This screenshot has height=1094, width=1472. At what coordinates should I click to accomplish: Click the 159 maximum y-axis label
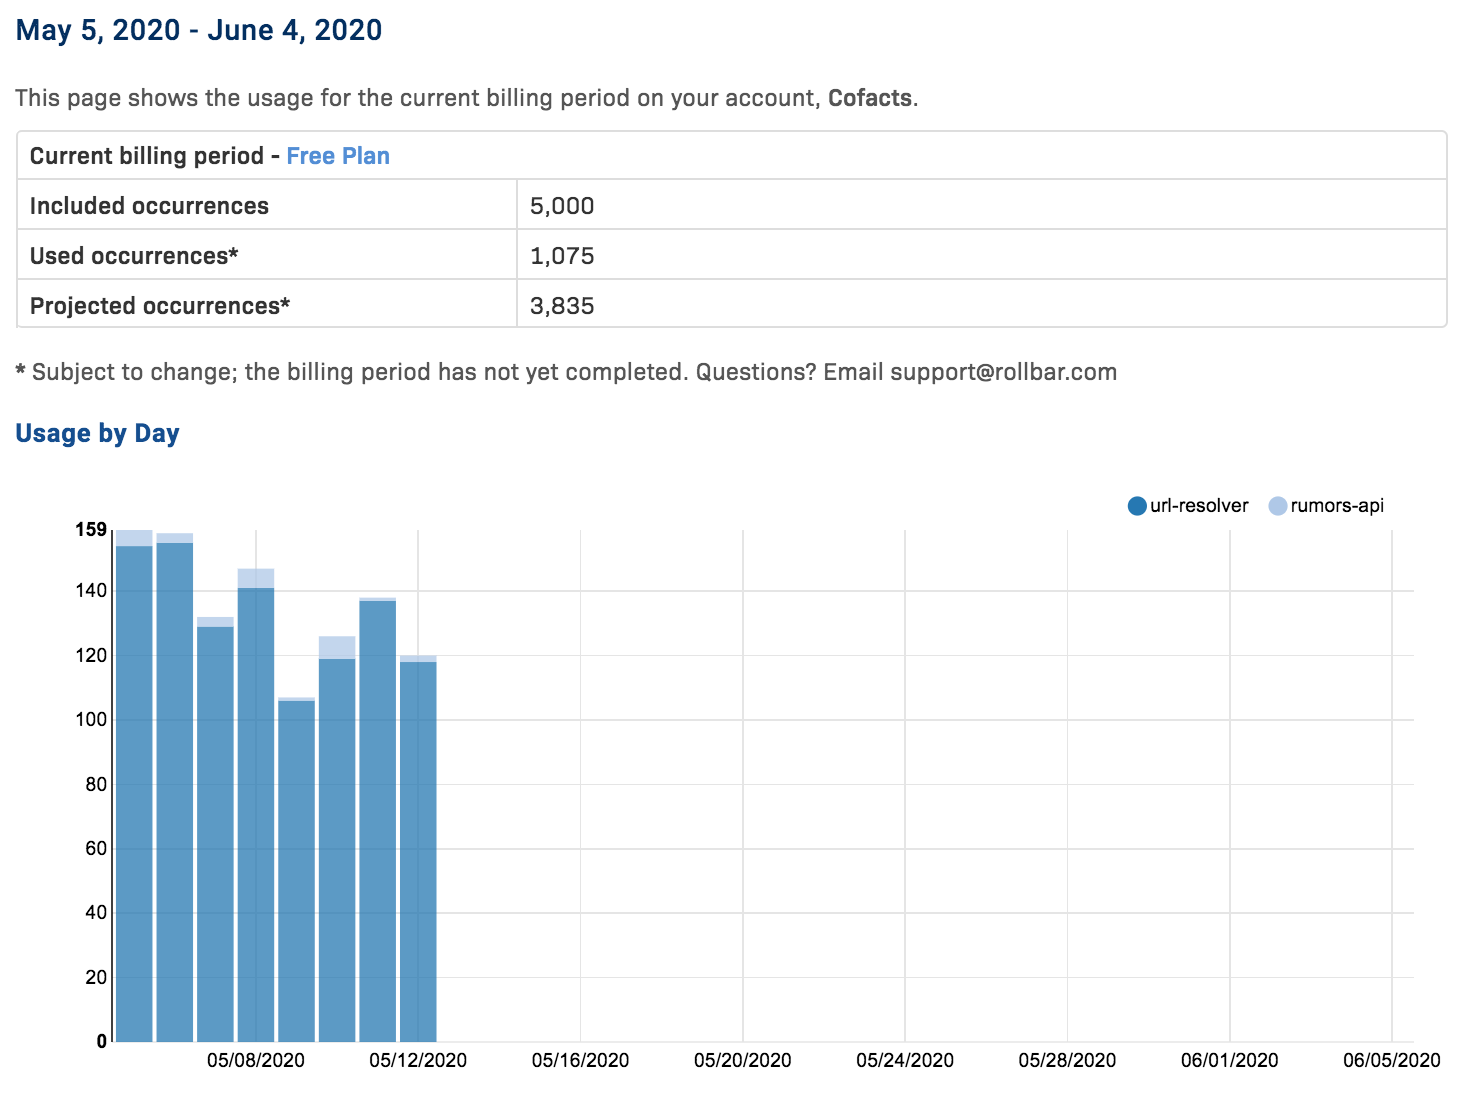coord(91,529)
